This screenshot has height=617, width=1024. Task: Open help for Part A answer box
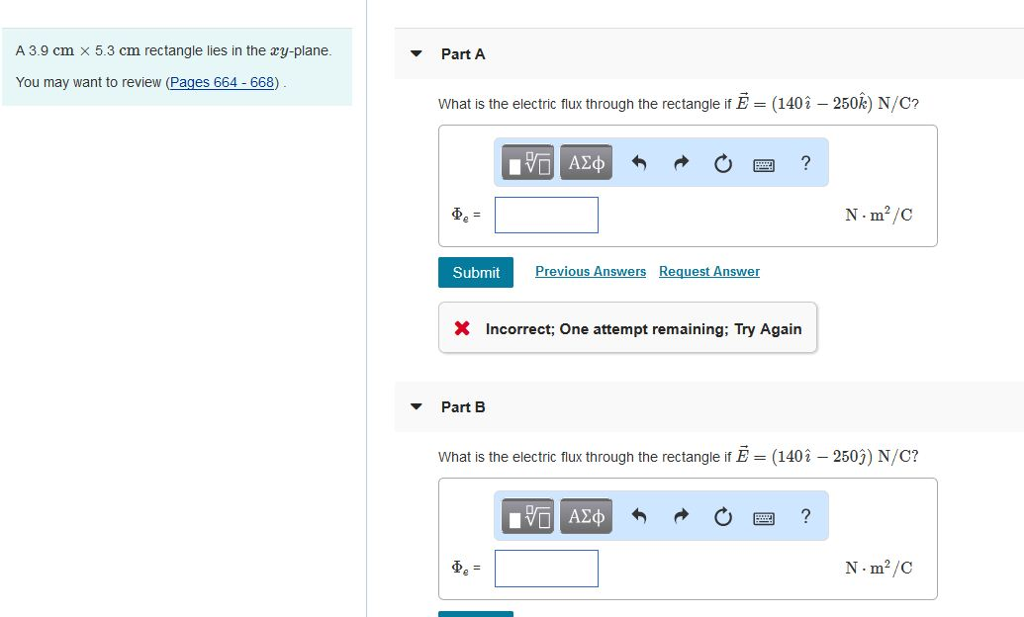(x=806, y=163)
